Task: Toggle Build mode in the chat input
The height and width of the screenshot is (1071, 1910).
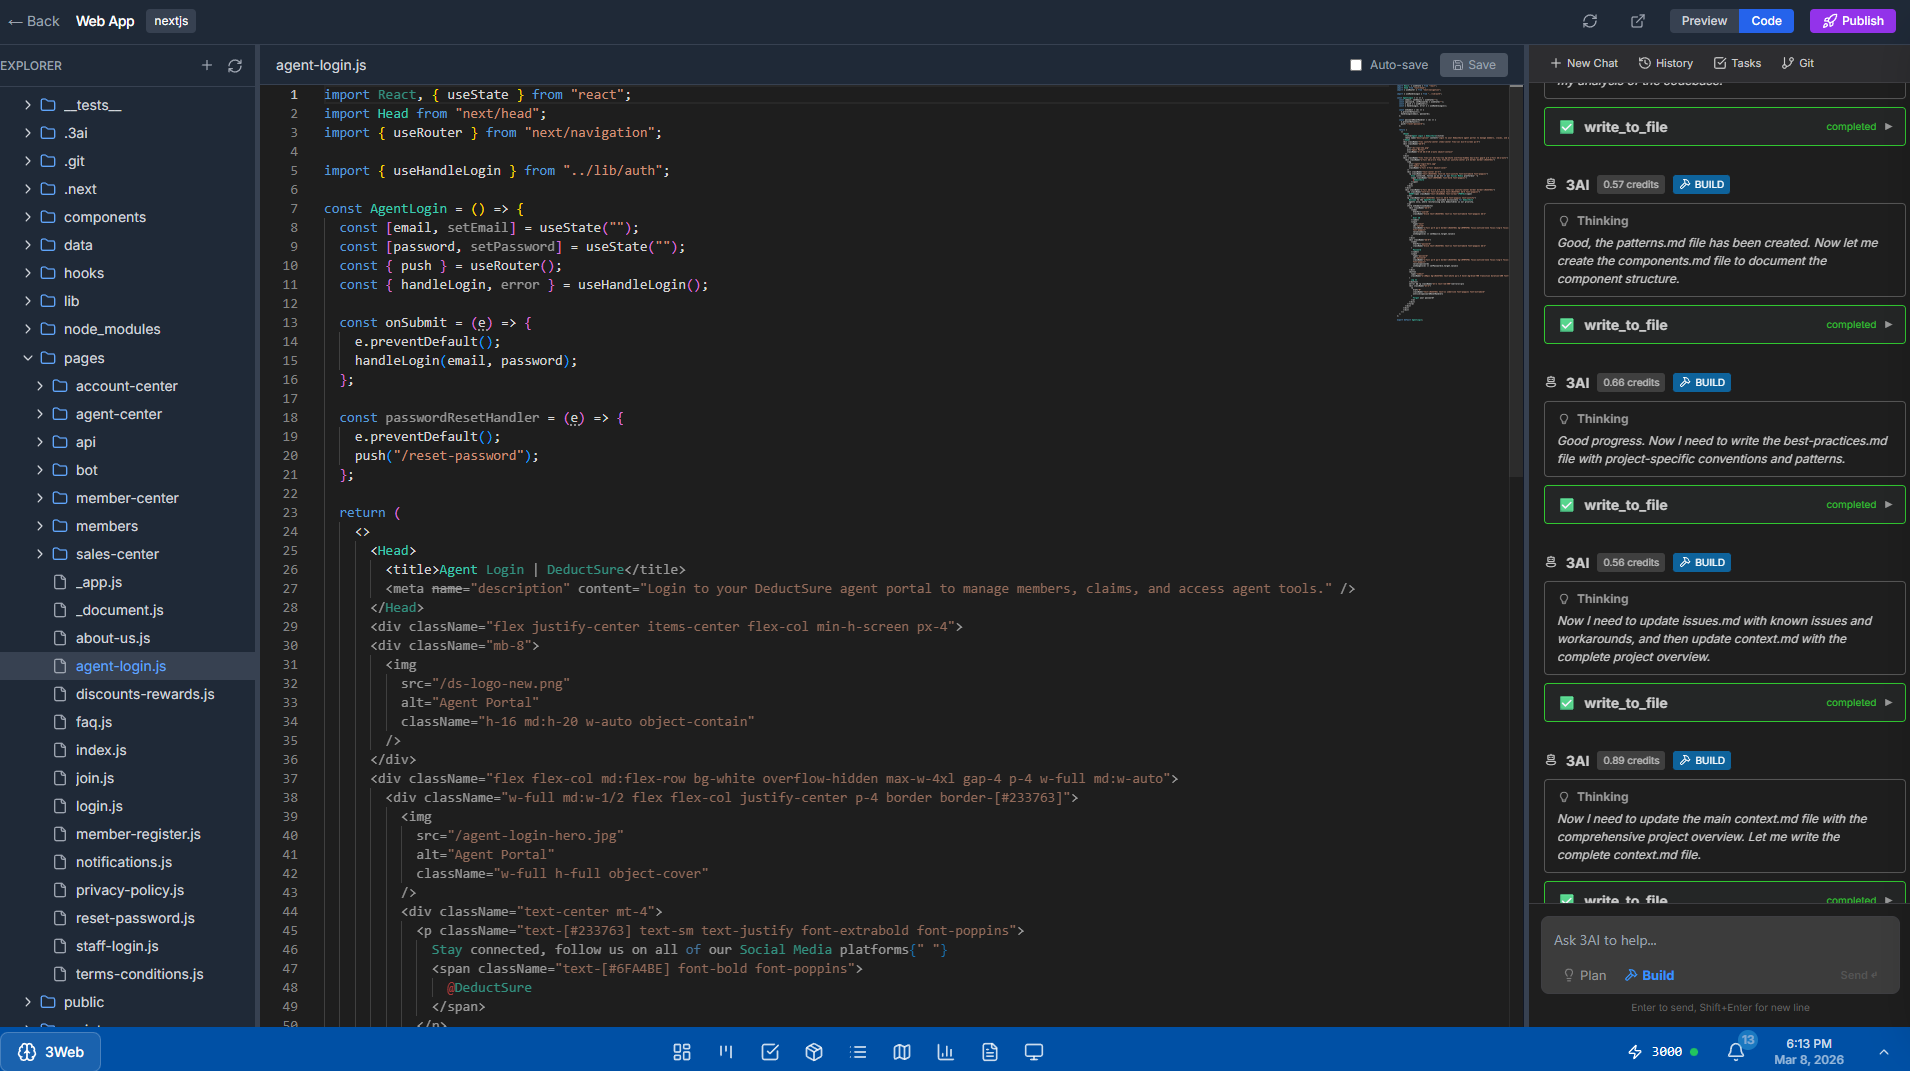Action: tap(1648, 975)
